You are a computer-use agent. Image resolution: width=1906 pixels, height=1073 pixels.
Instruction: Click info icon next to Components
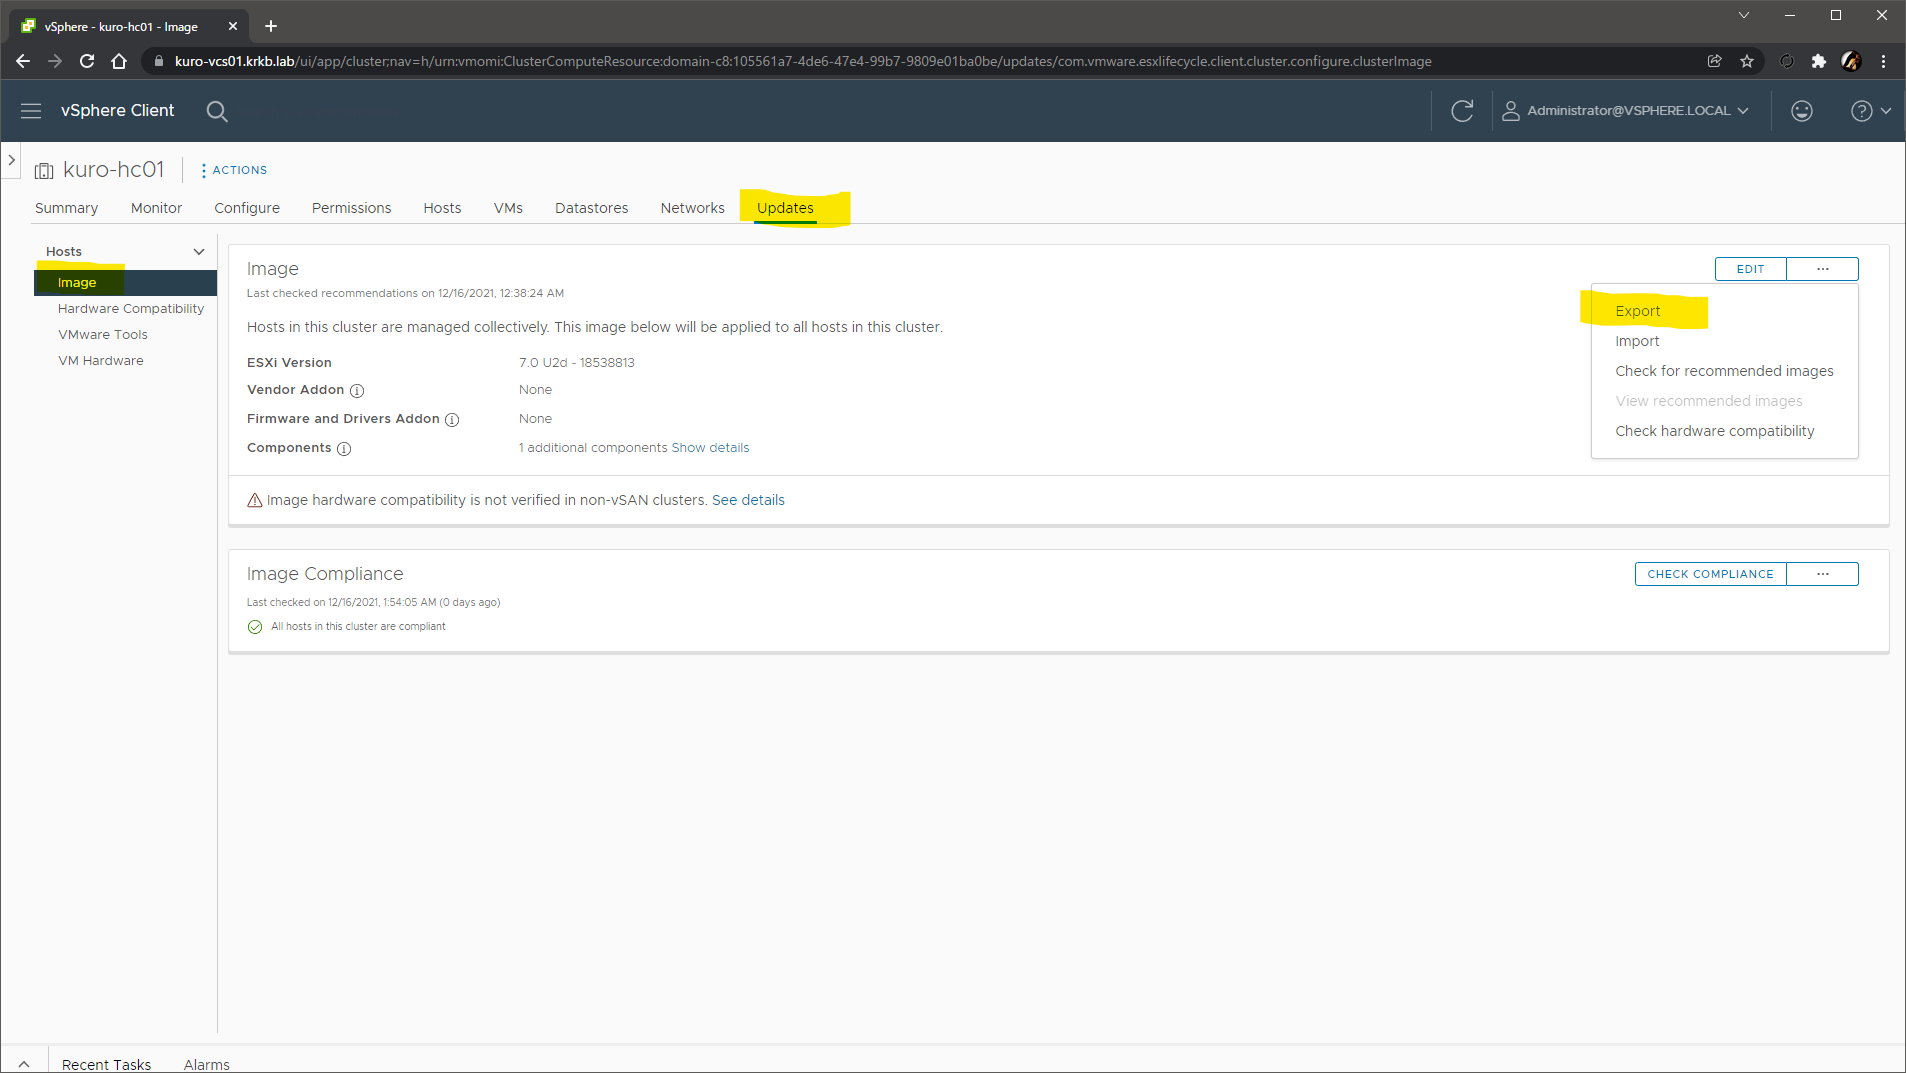pos(344,449)
